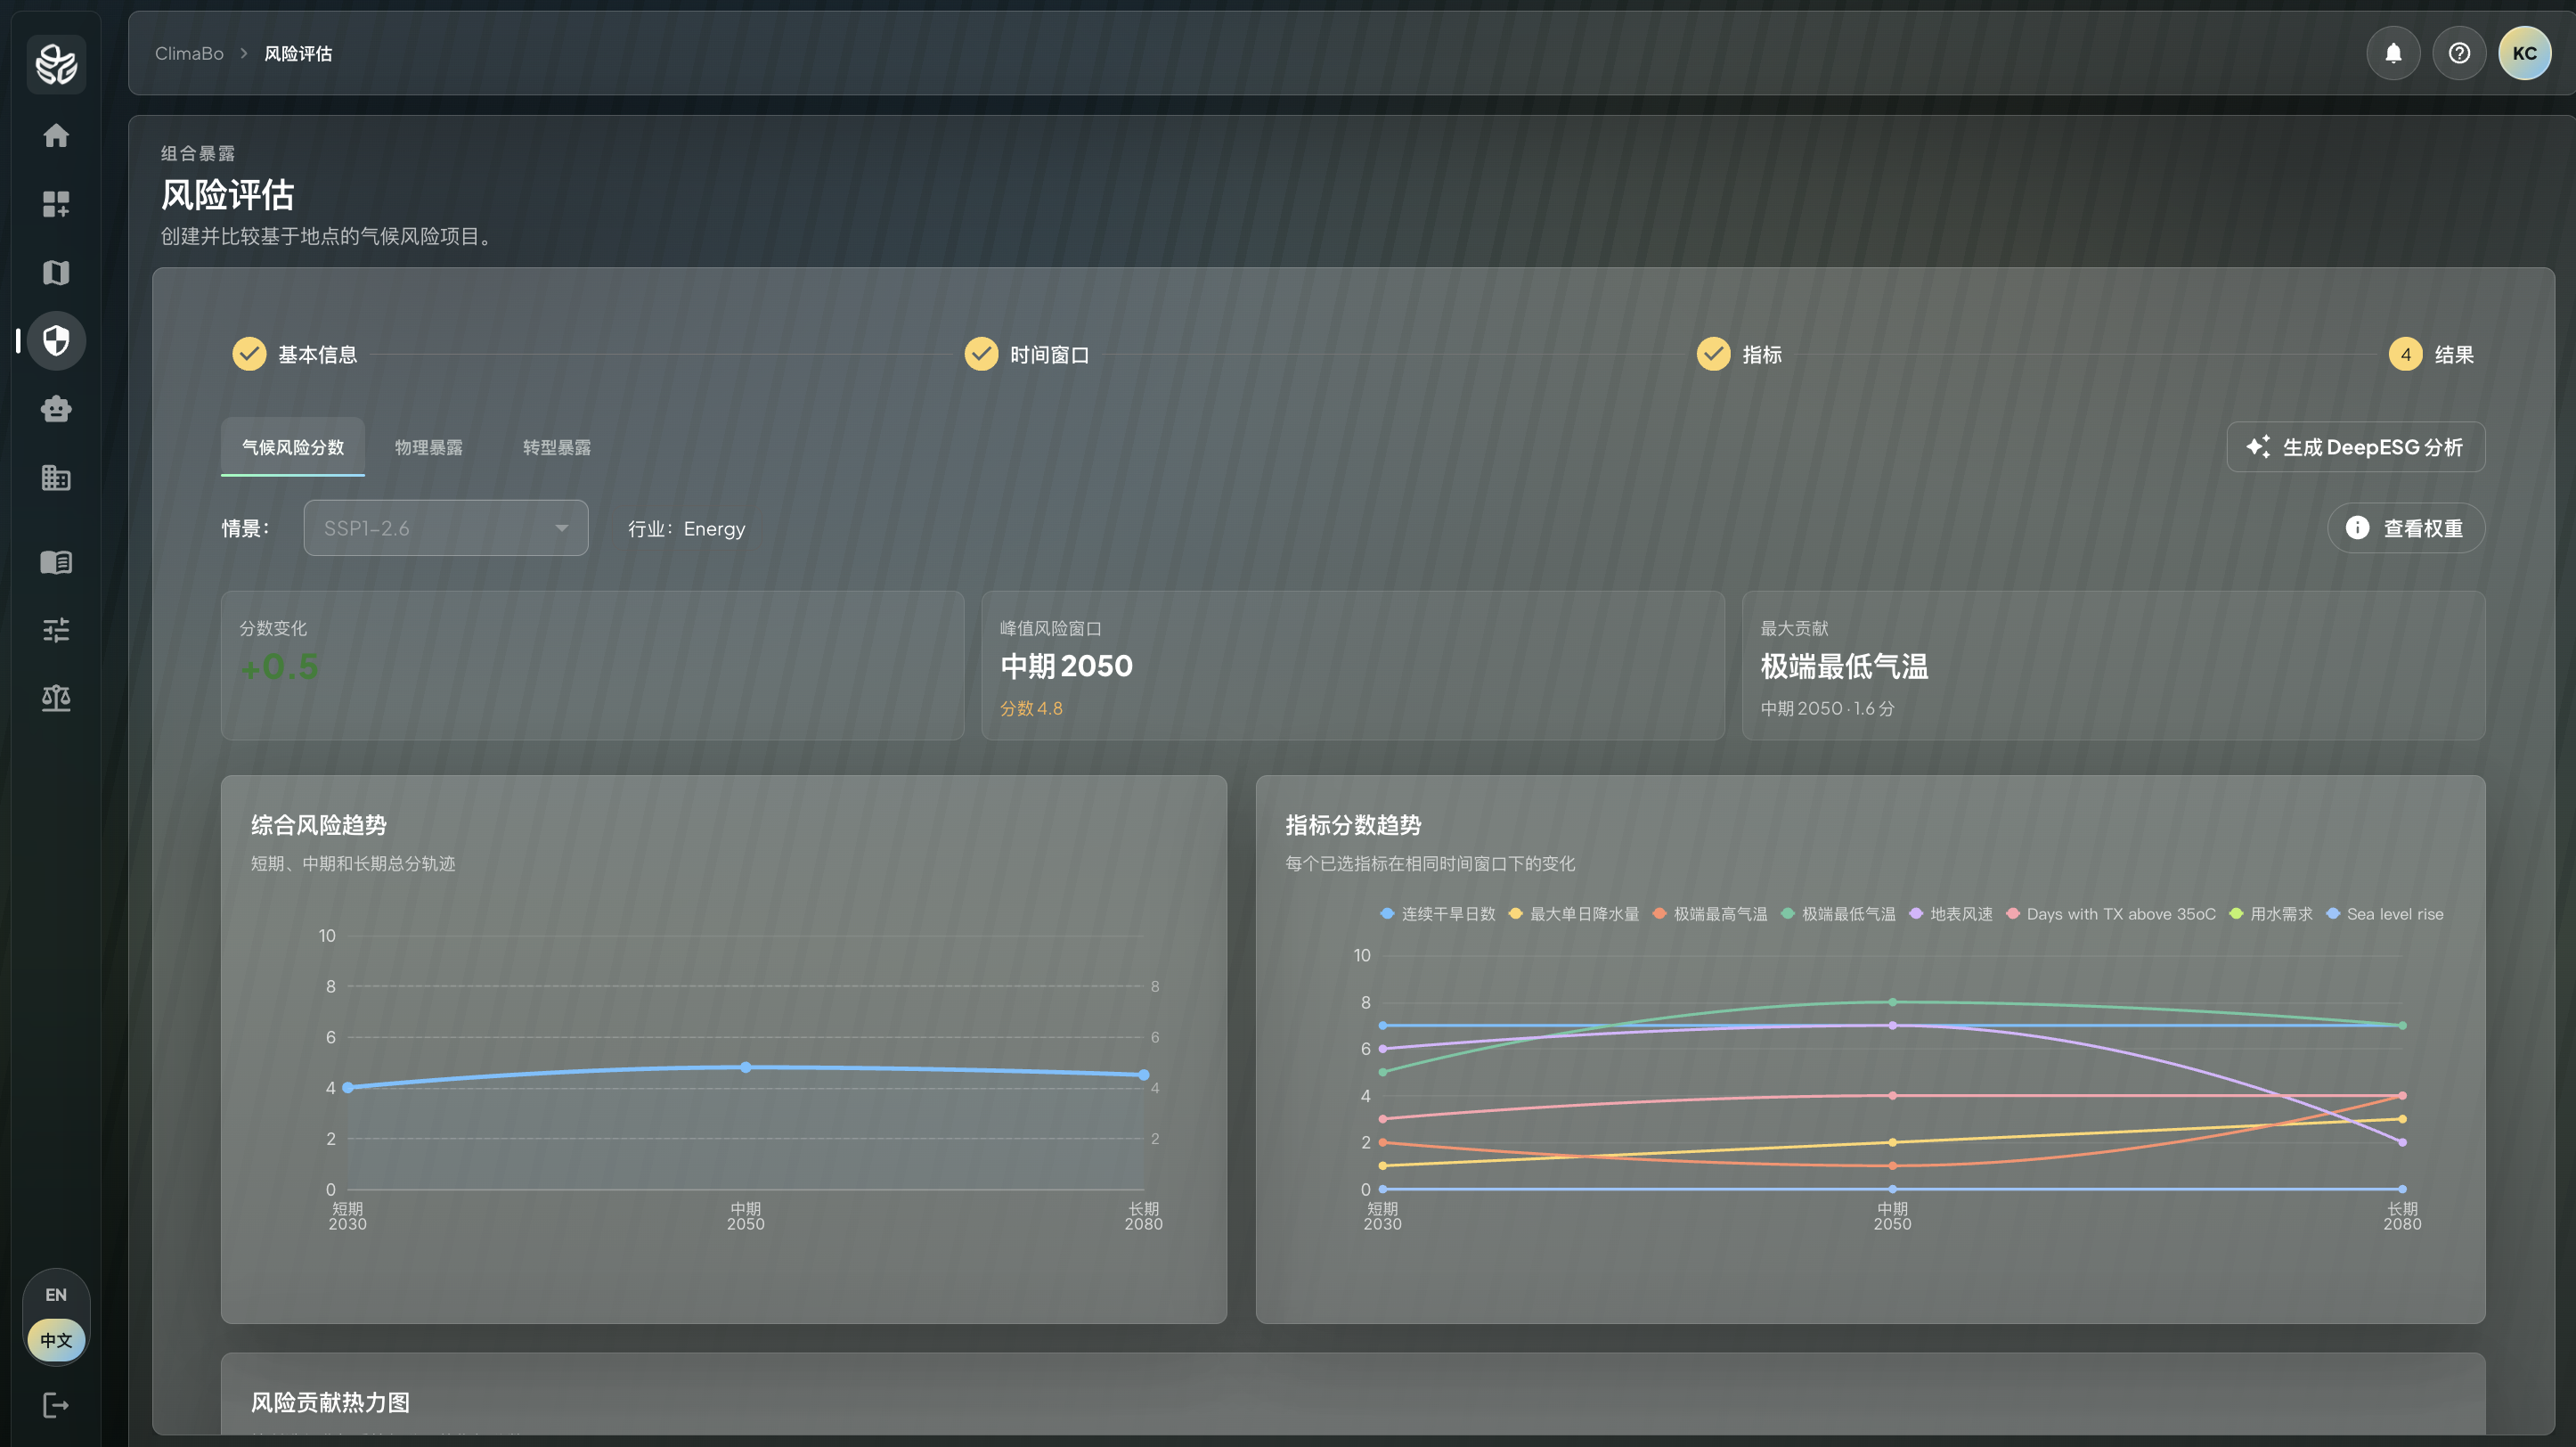Open the book library sidebar icon
Screen dimensions: 2576x1447
pos(56,562)
